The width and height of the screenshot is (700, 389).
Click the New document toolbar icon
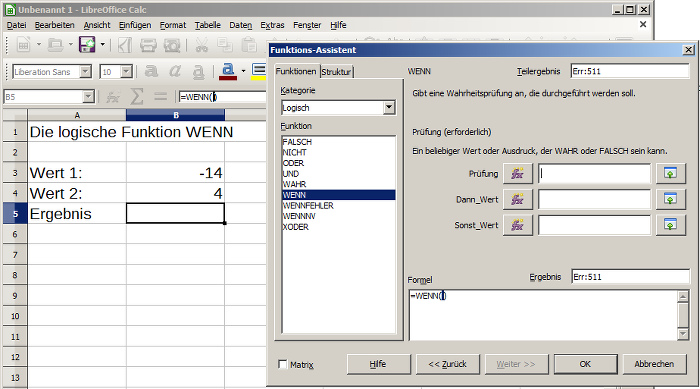coord(24,45)
